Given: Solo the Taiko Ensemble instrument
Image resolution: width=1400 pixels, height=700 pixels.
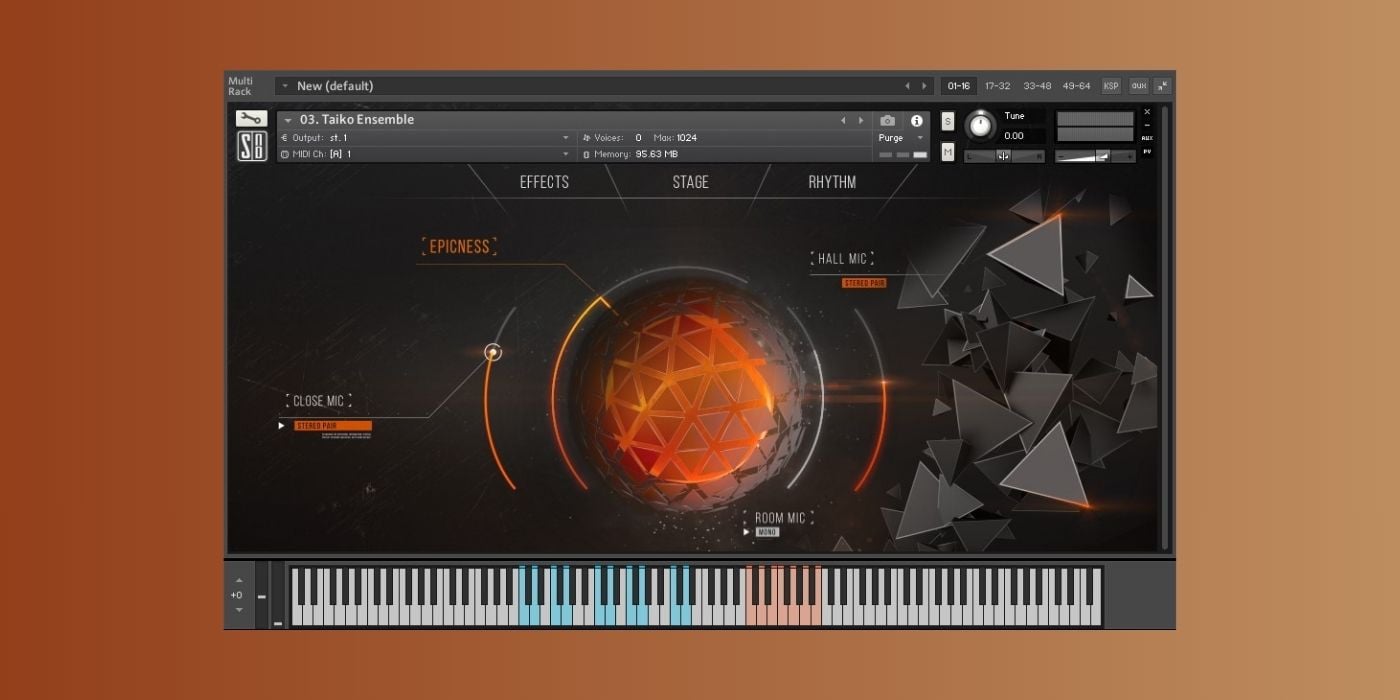Looking at the screenshot, I should (x=948, y=121).
